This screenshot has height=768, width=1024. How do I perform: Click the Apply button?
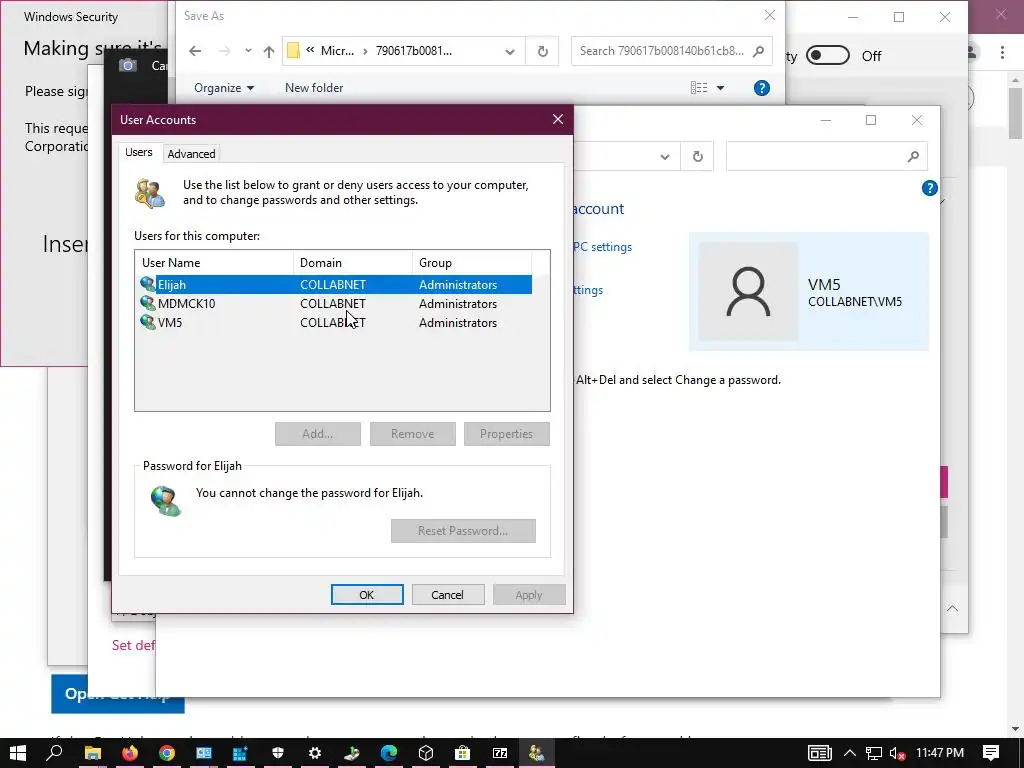(528, 595)
